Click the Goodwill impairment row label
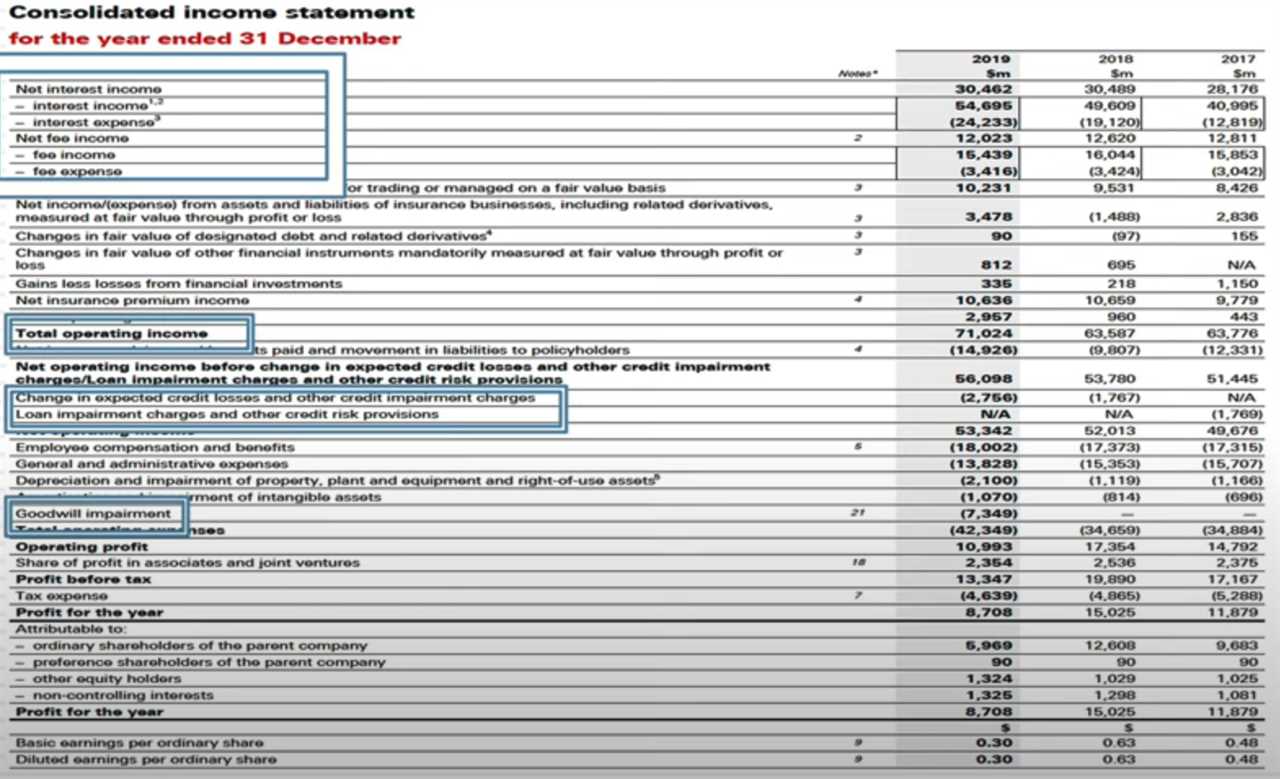 click(x=93, y=513)
